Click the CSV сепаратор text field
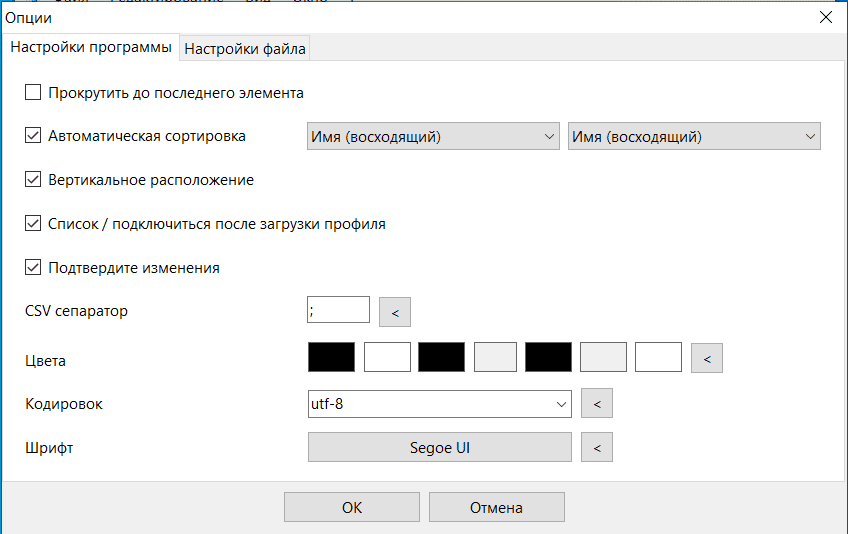This screenshot has width=848, height=534. [x=338, y=311]
